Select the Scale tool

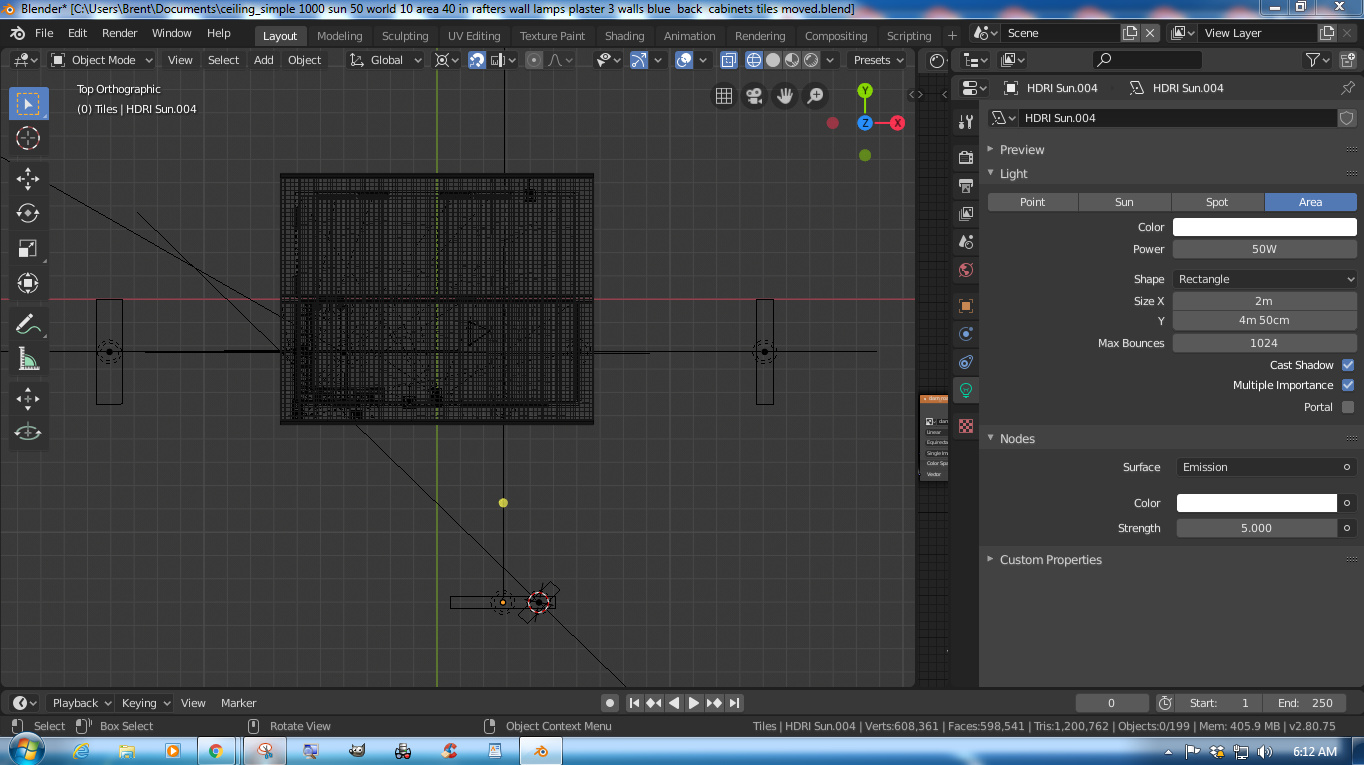point(28,249)
